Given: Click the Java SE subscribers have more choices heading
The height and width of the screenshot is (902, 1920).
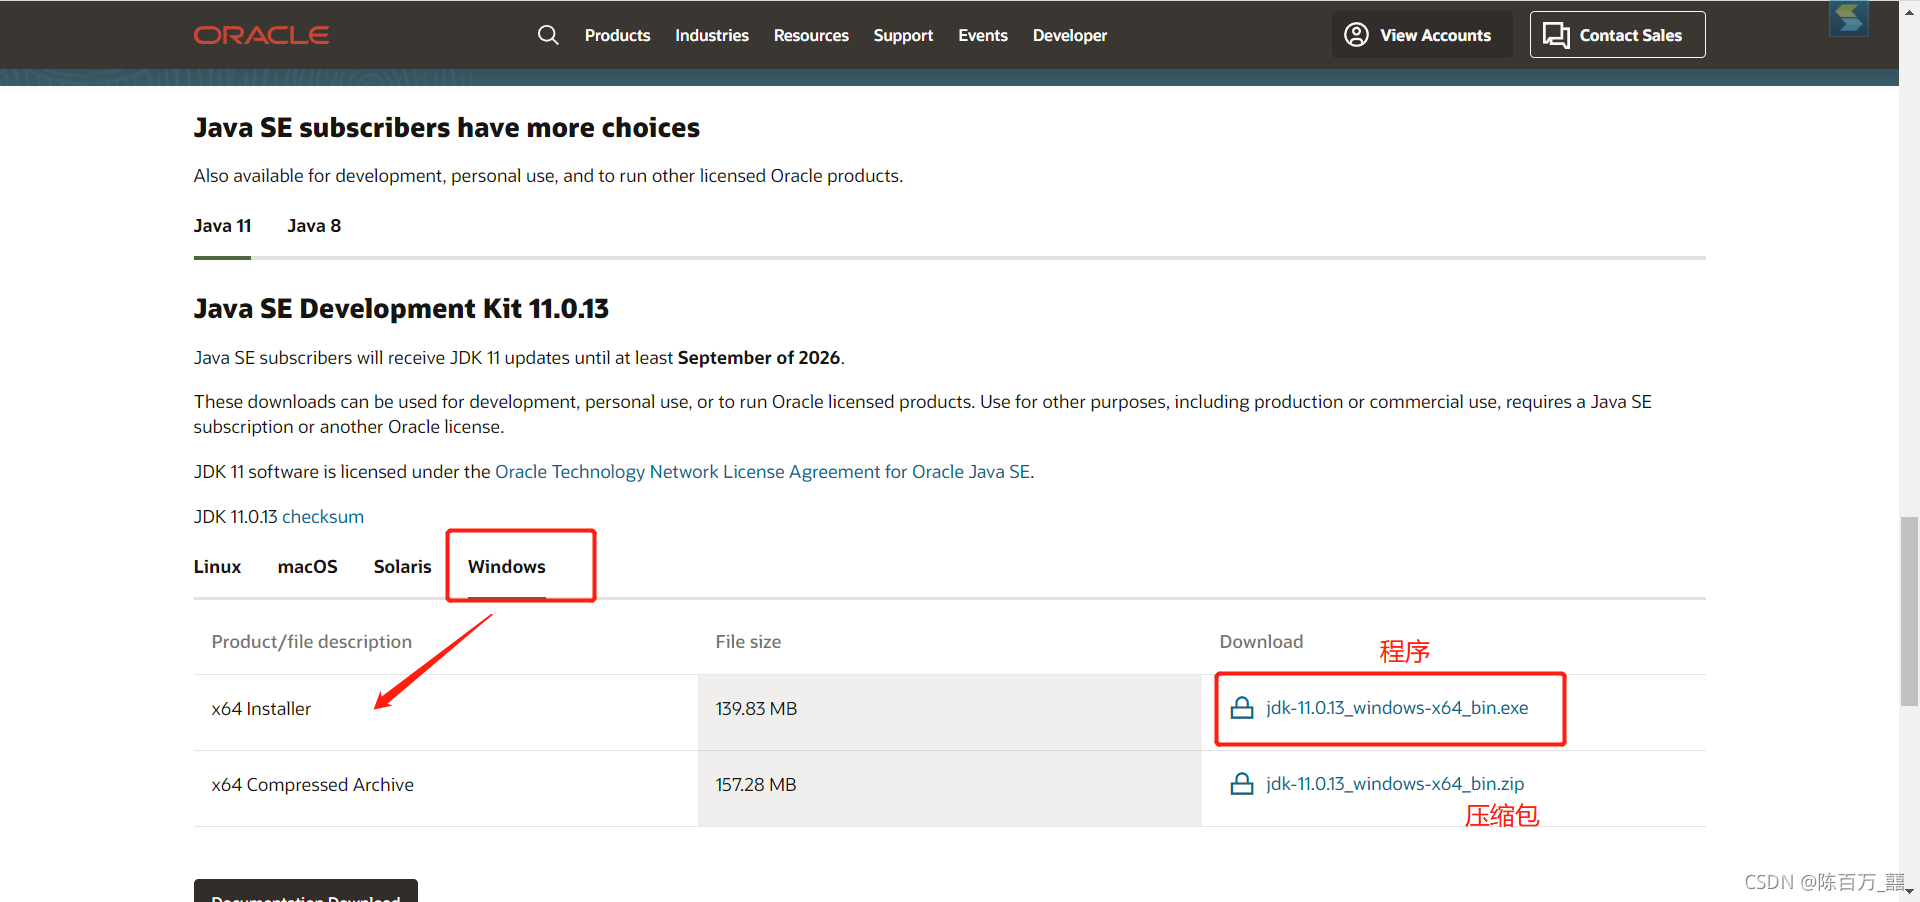Looking at the screenshot, I should click(x=446, y=128).
